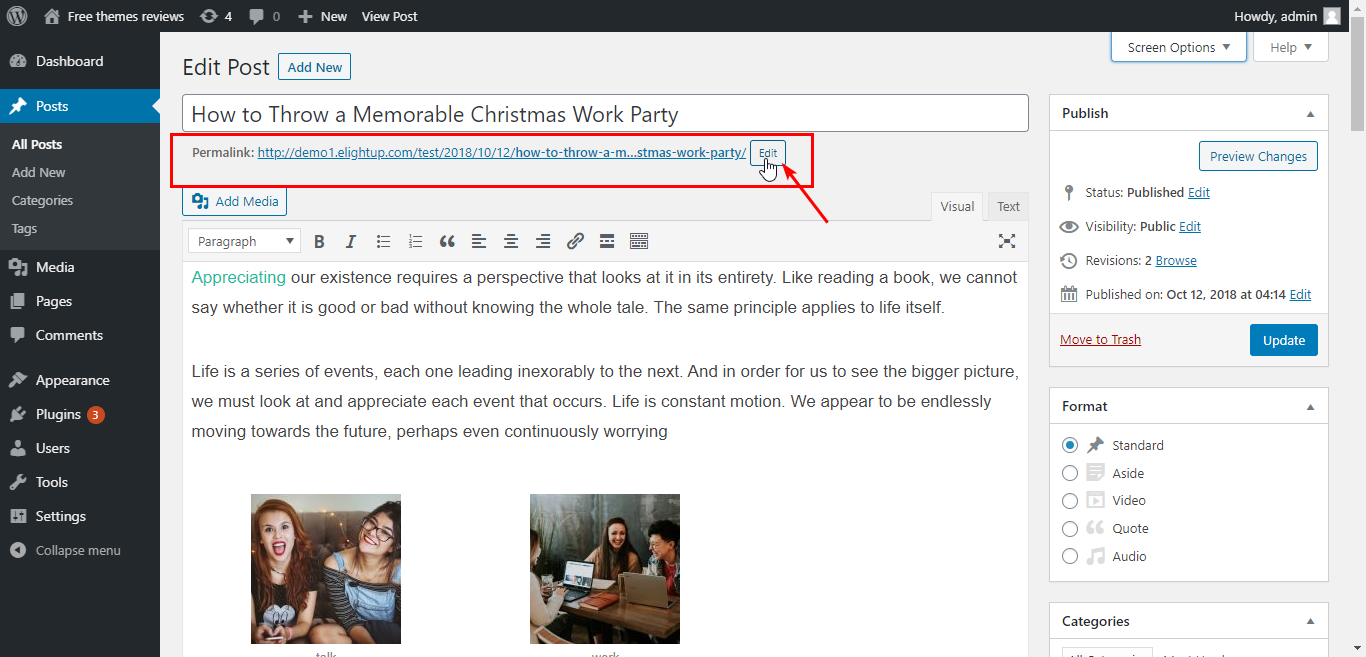
Task: Open Tools in the sidebar
Action: pyautogui.click(x=80, y=482)
